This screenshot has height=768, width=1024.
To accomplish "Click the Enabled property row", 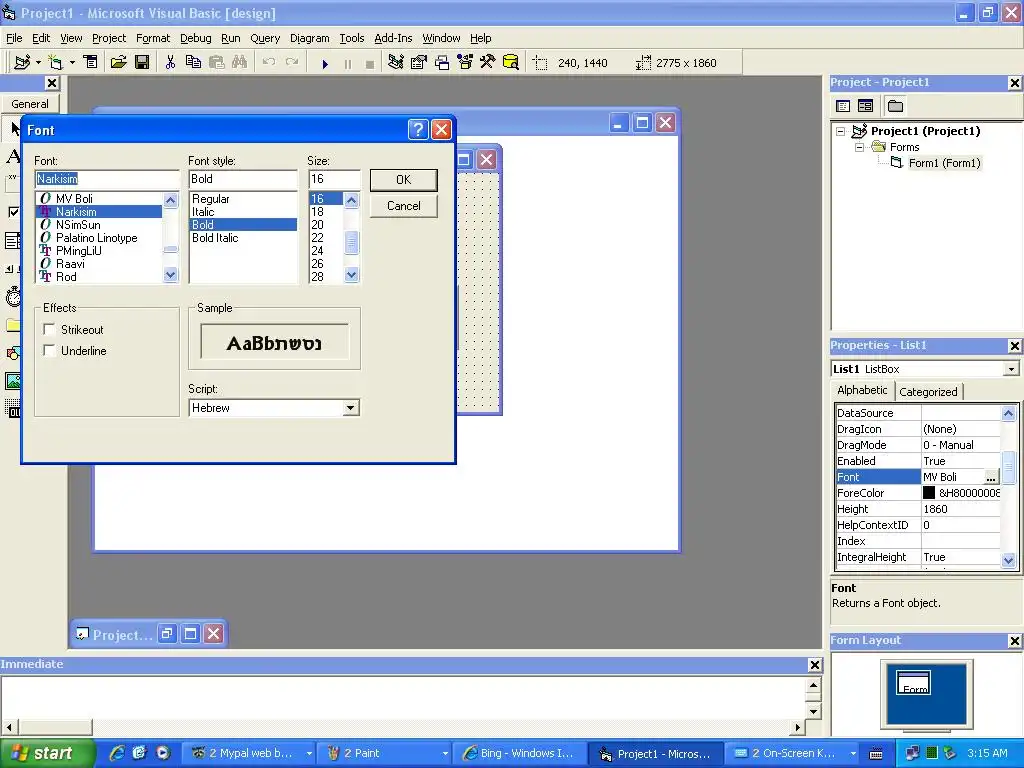I will point(918,461).
